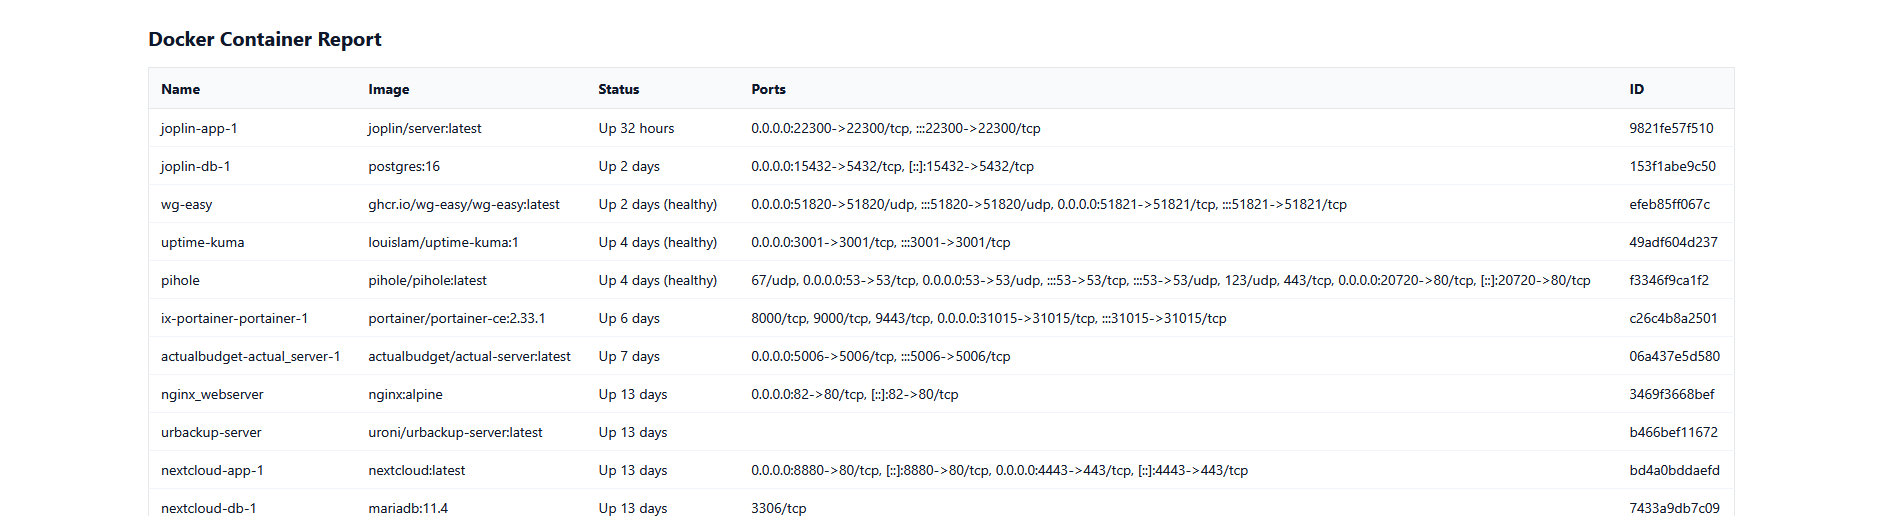The image size is (1882, 516).
Task: Click uptime-kuma's Up 4 days (healthy) status
Action: coord(658,242)
